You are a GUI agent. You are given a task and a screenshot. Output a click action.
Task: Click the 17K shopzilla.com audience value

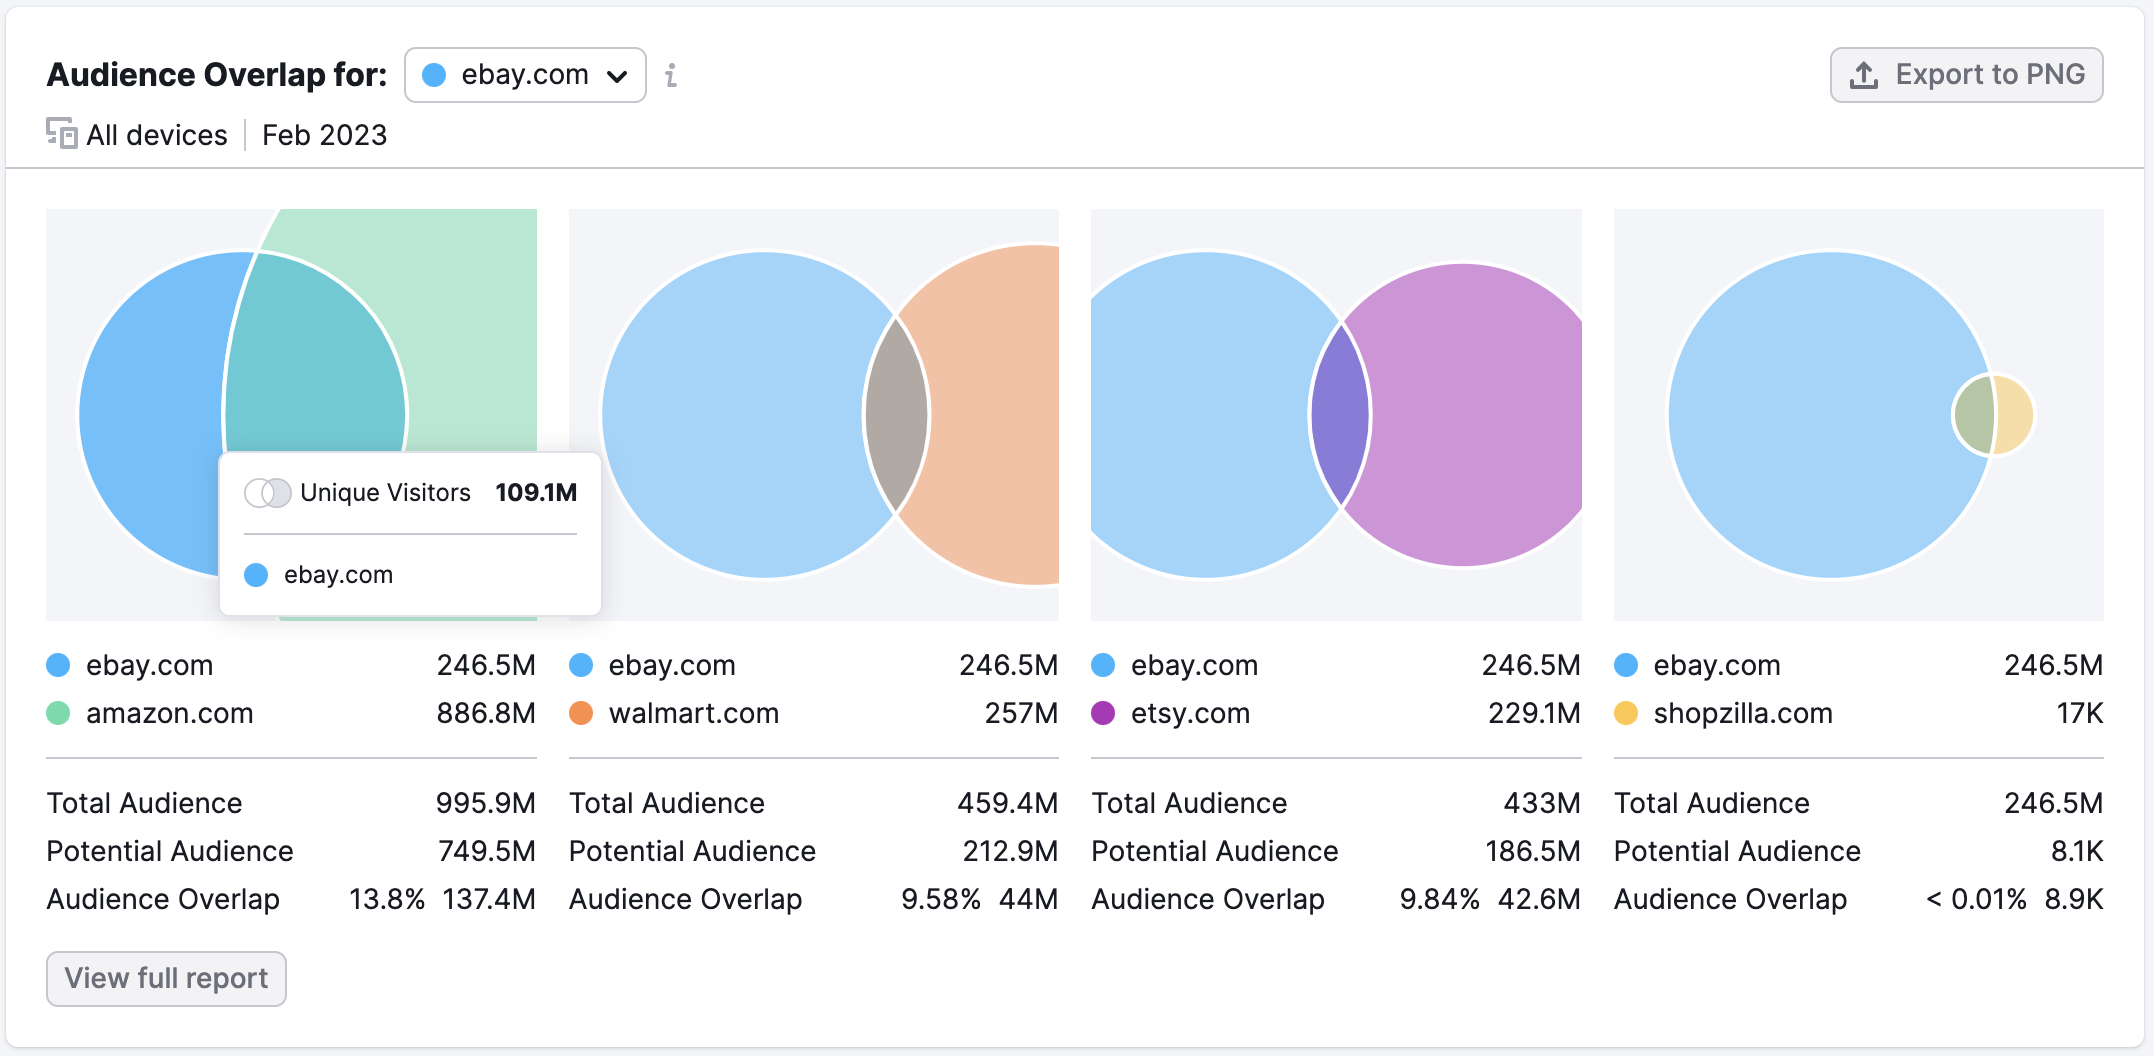click(2080, 713)
